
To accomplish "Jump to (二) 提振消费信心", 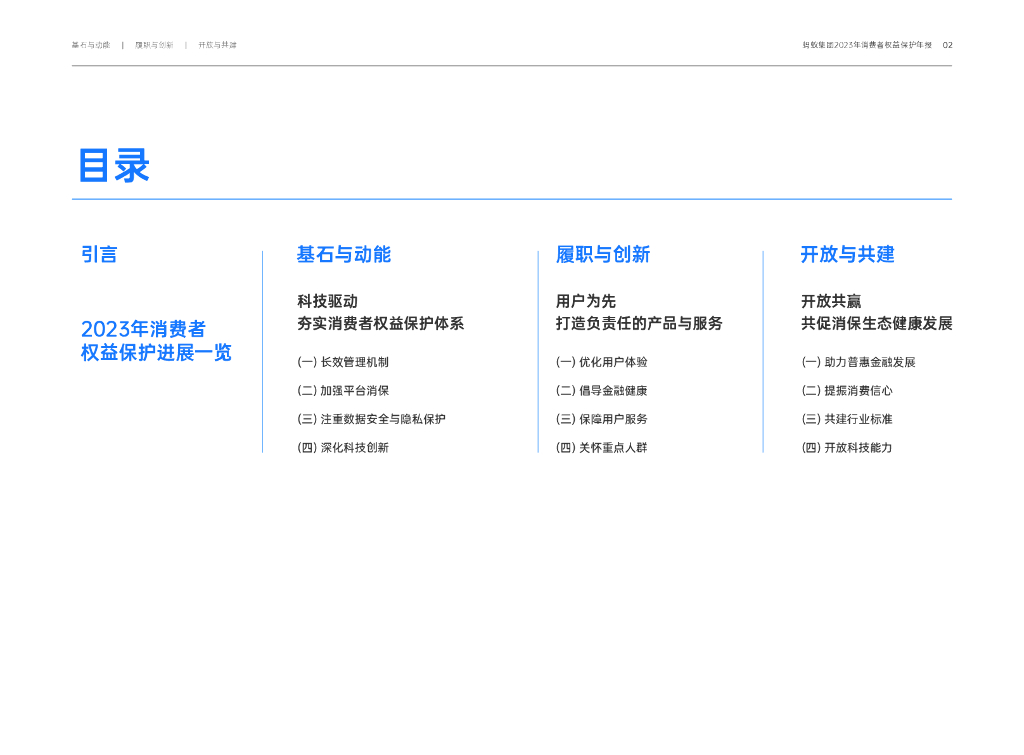I will click(847, 391).
